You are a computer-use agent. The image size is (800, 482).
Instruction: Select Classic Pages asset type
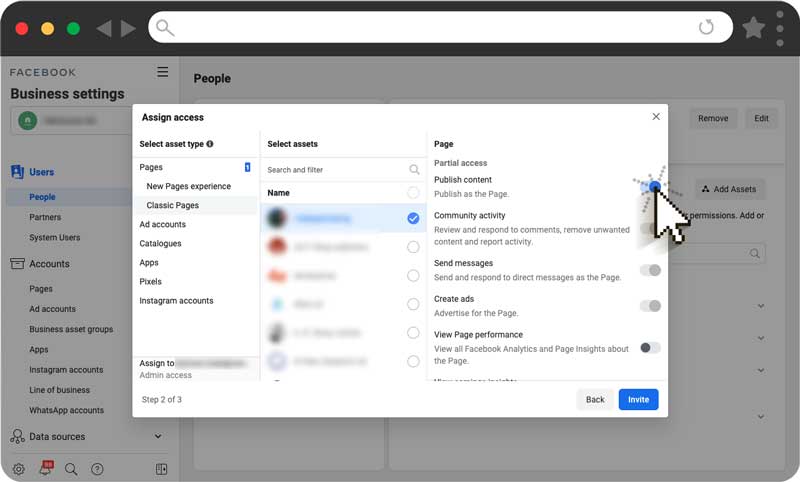pyautogui.click(x=172, y=205)
